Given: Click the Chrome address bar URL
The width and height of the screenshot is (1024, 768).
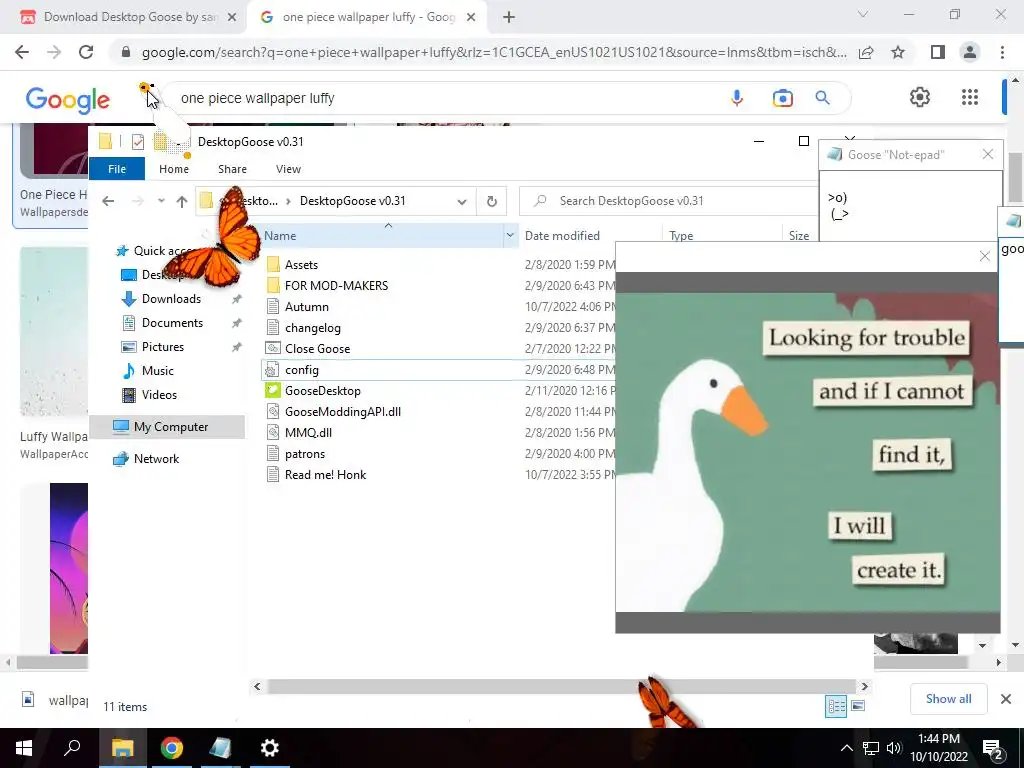Looking at the screenshot, I should click(x=494, y=52).
